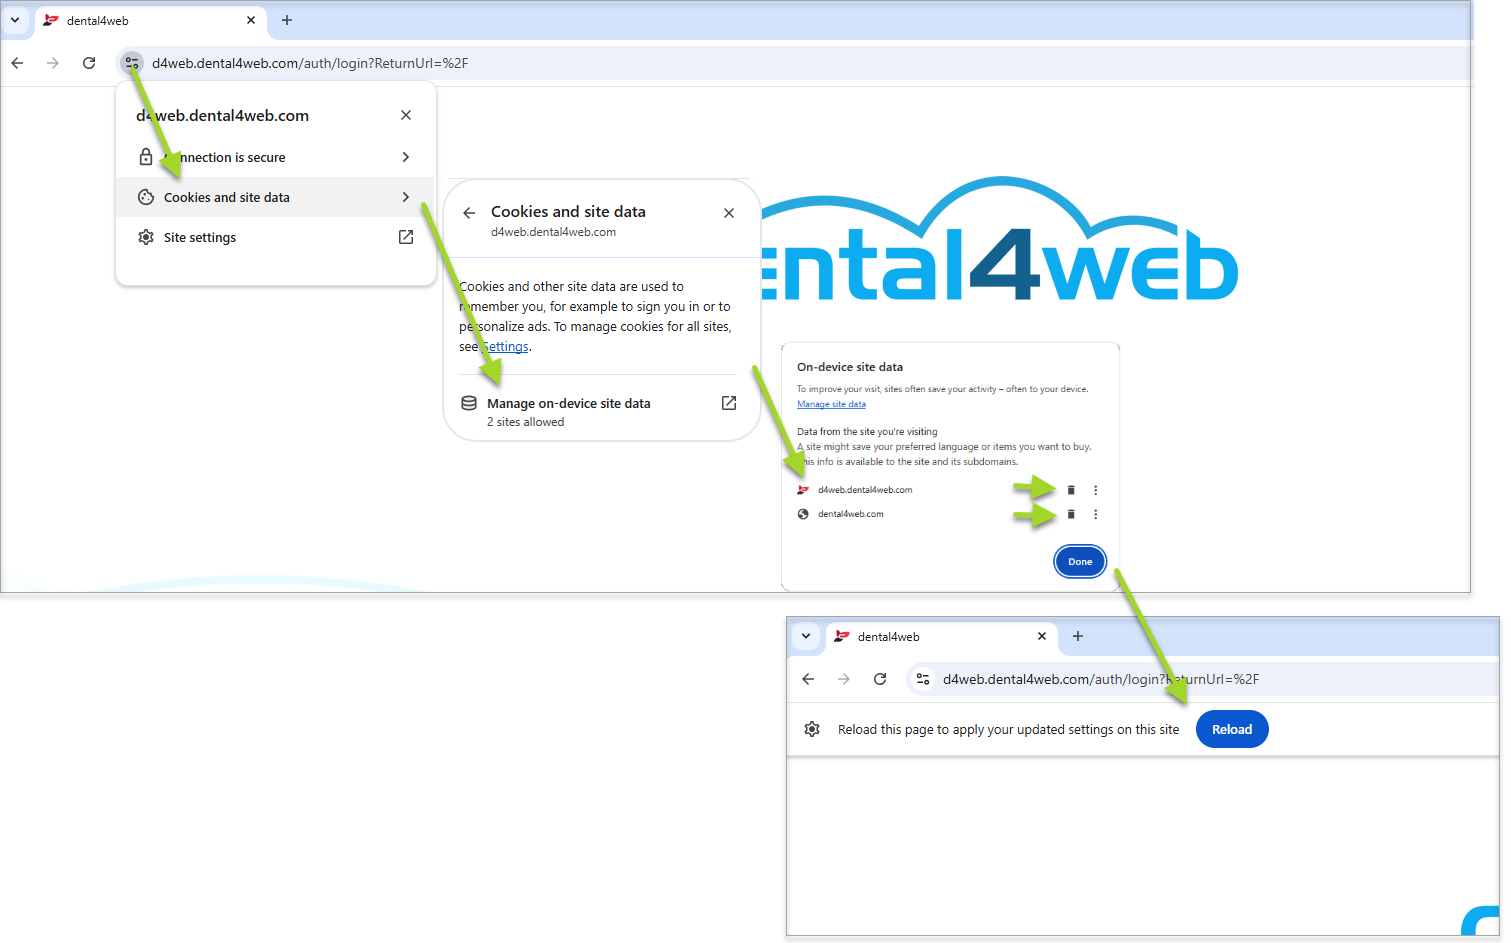Expand the Connection is secure chevron

[406, 157]
